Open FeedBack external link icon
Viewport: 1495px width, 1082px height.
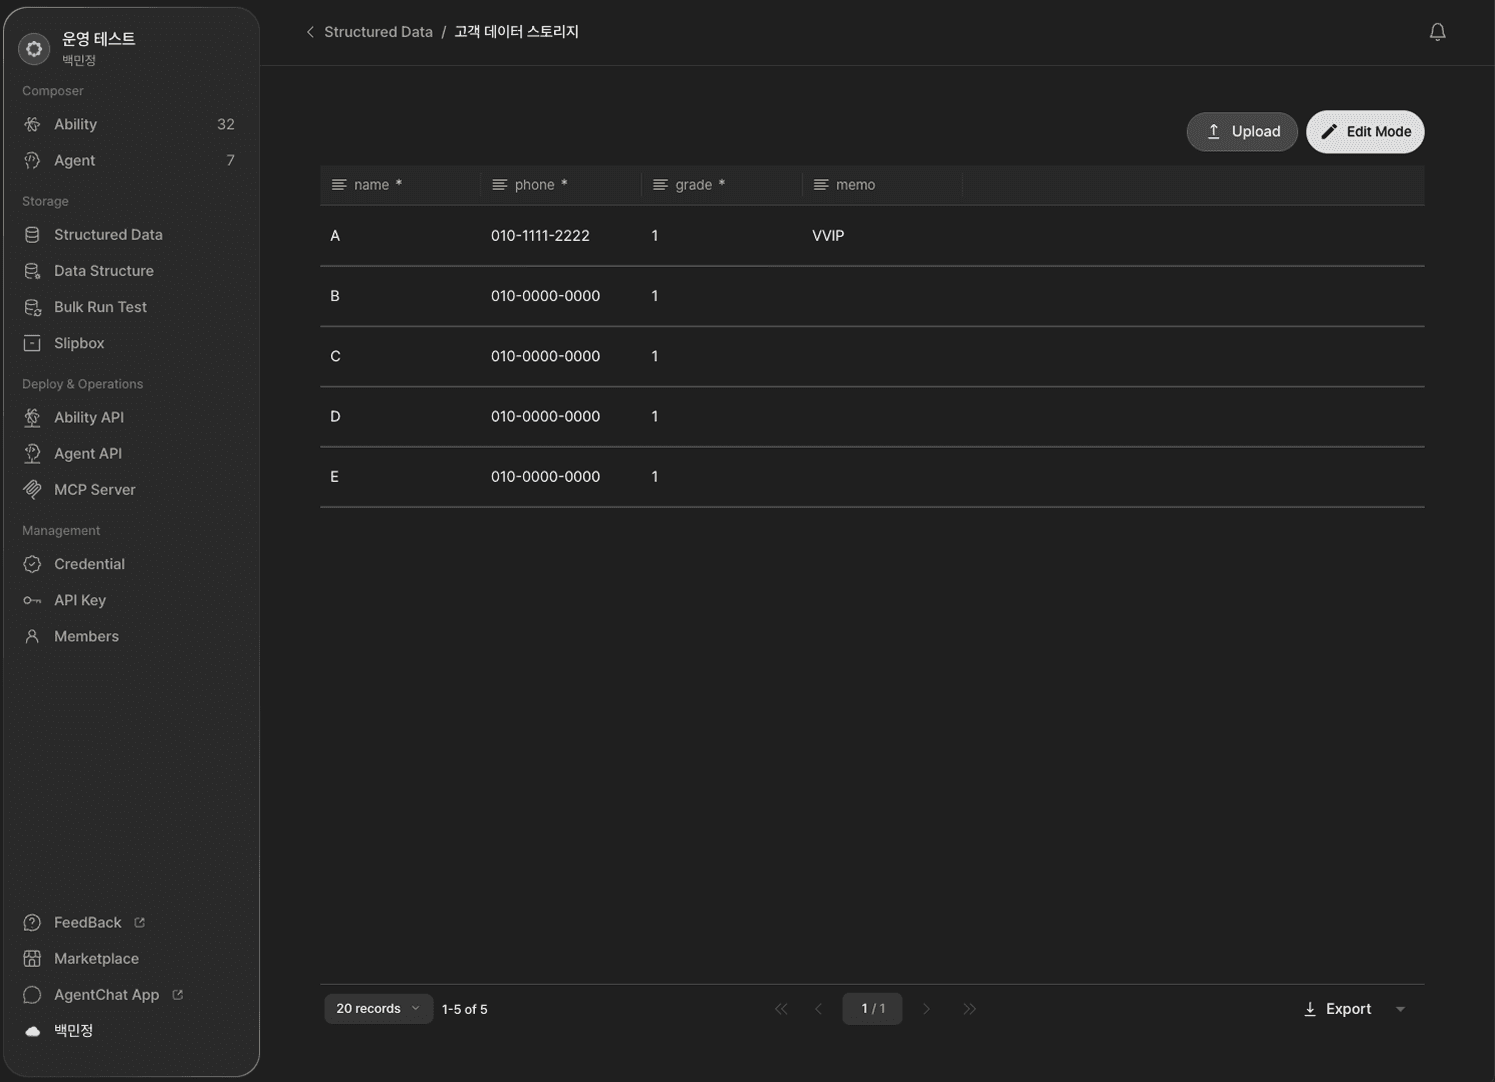click(x=140, y=922)
